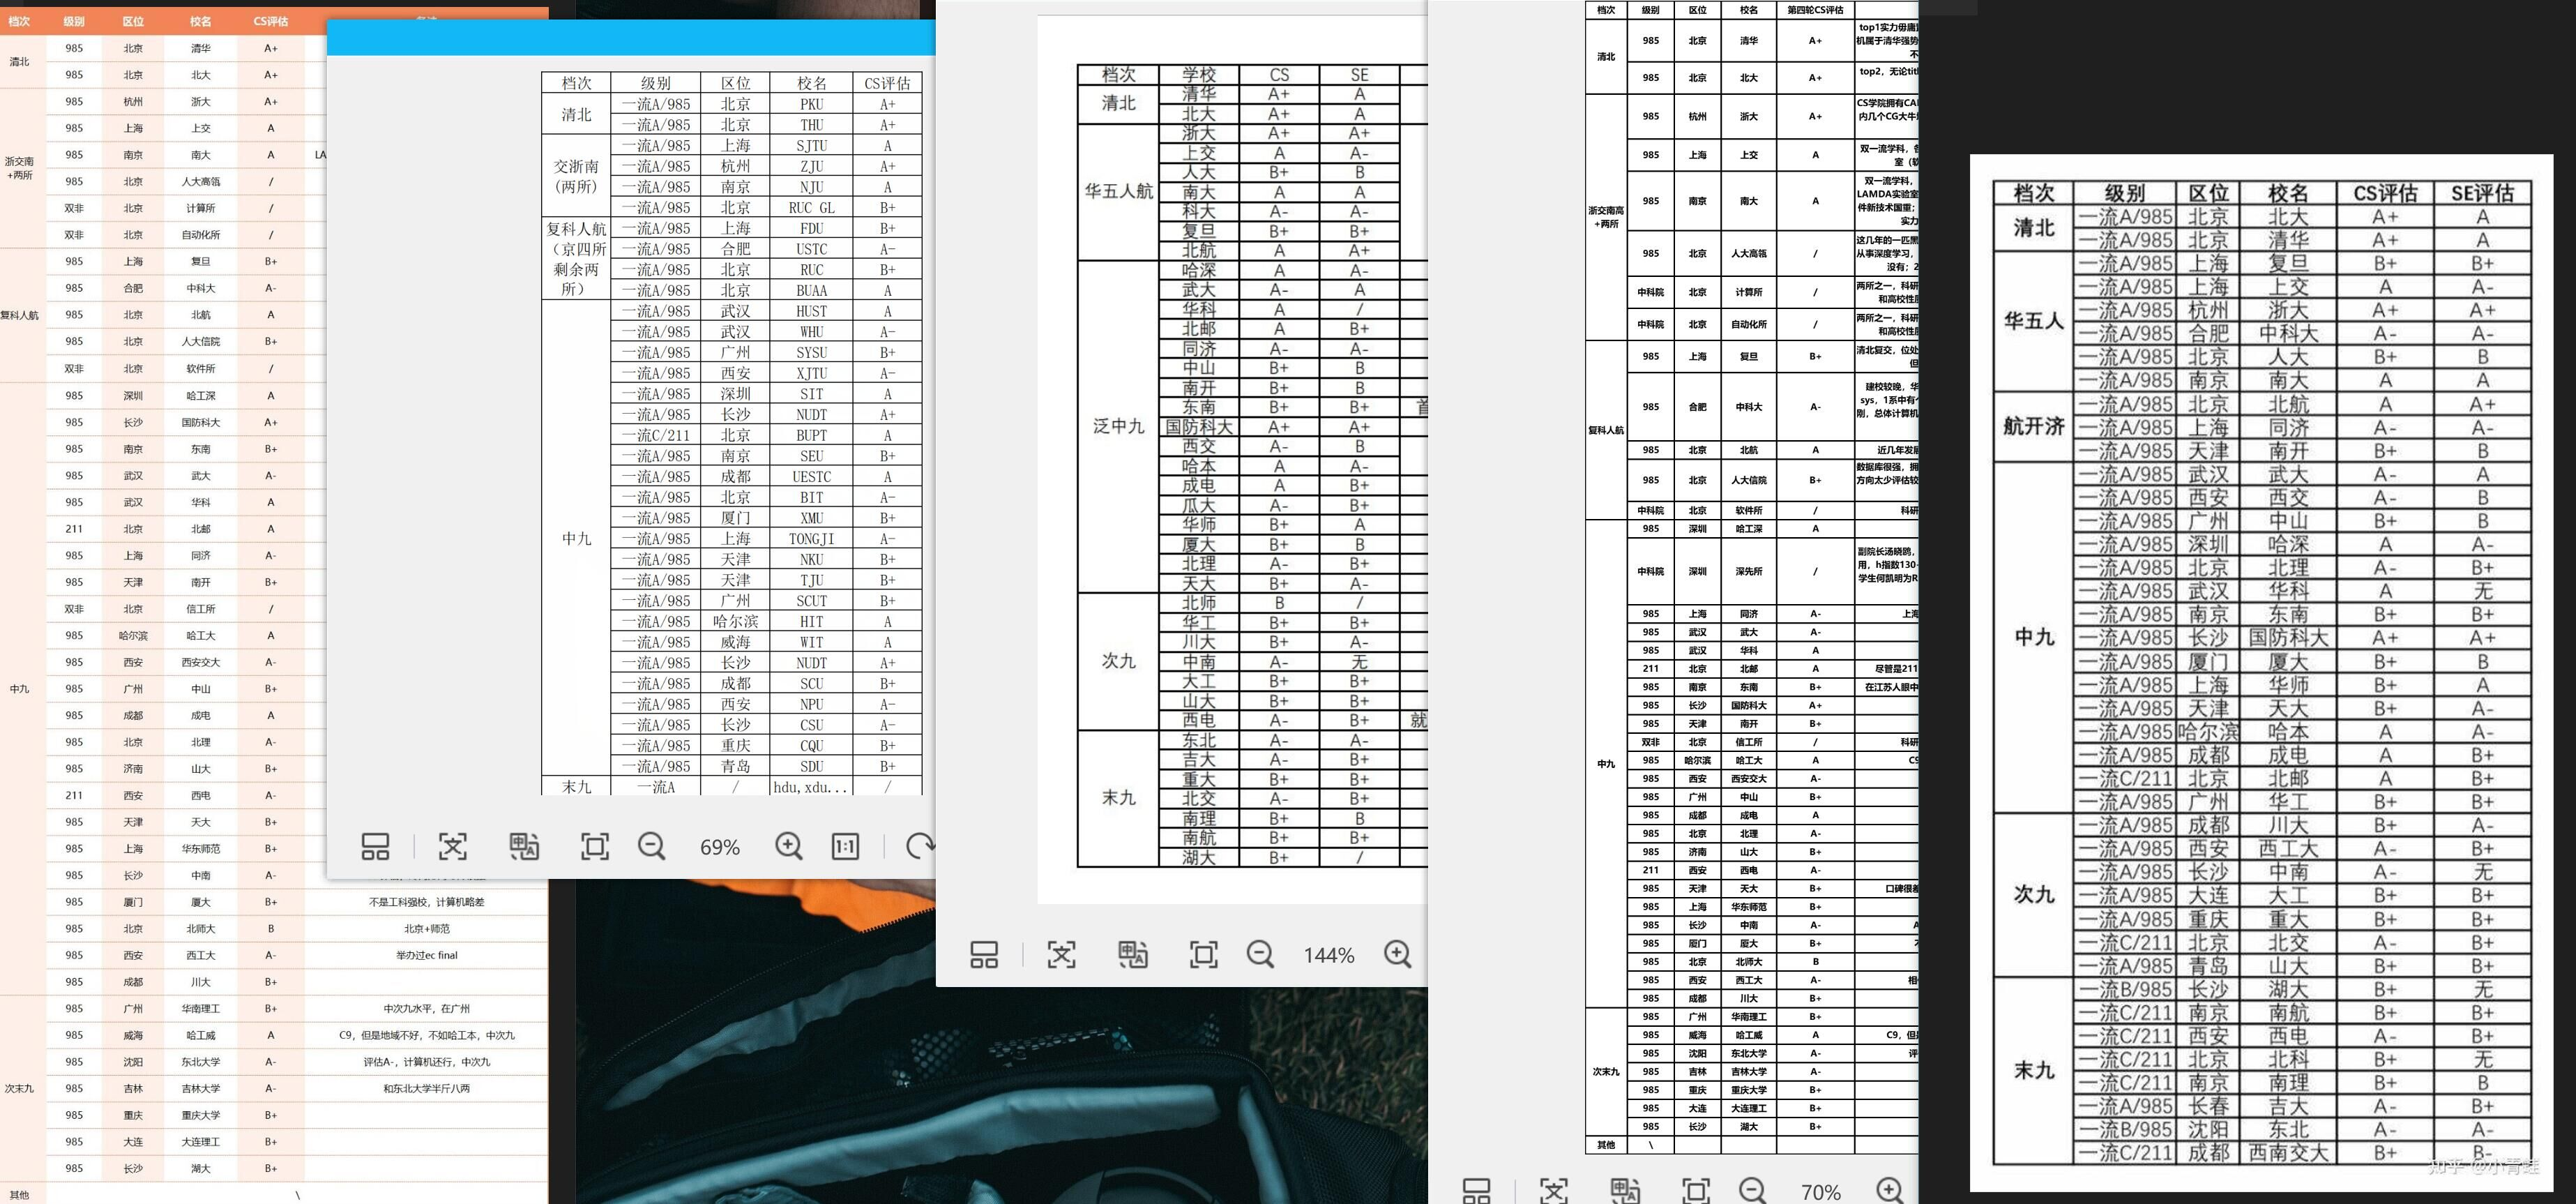This screenshot has height=1204, width=2576.
Task: Click blue title bar of 69% viewer
Action: coord(631,38)
